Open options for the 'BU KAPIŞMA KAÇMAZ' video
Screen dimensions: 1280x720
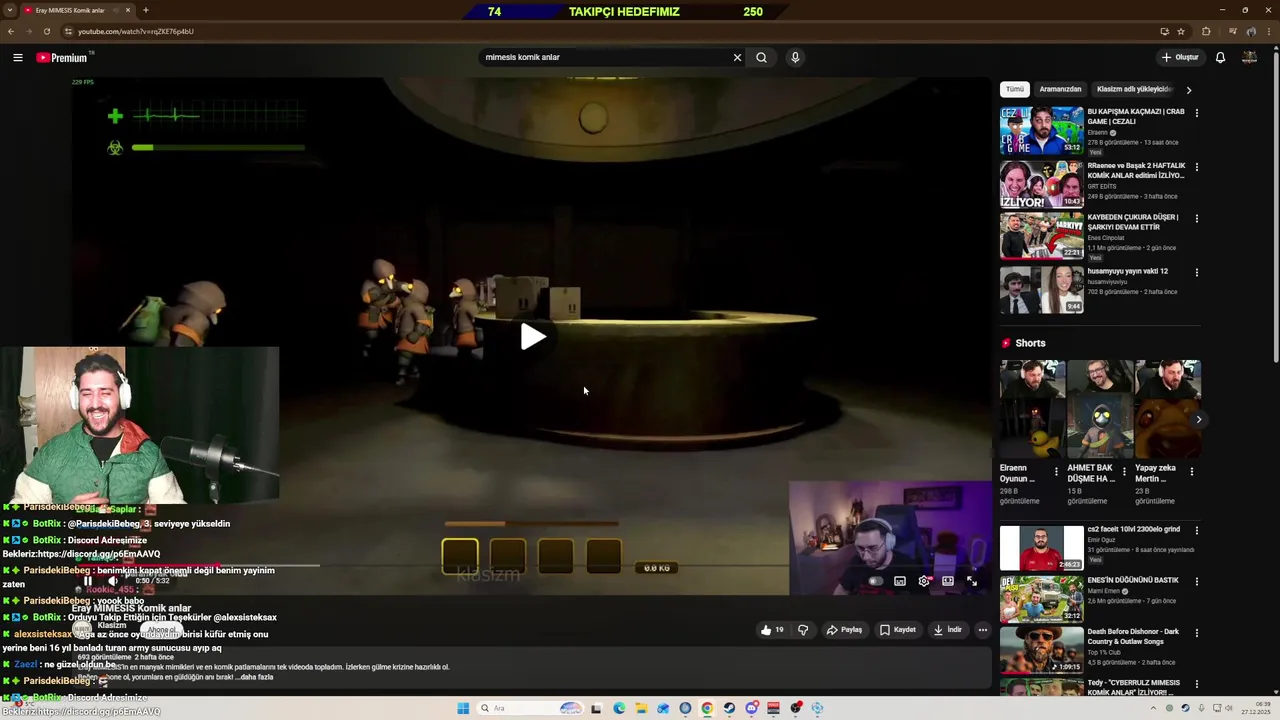tap(1196, 113)
